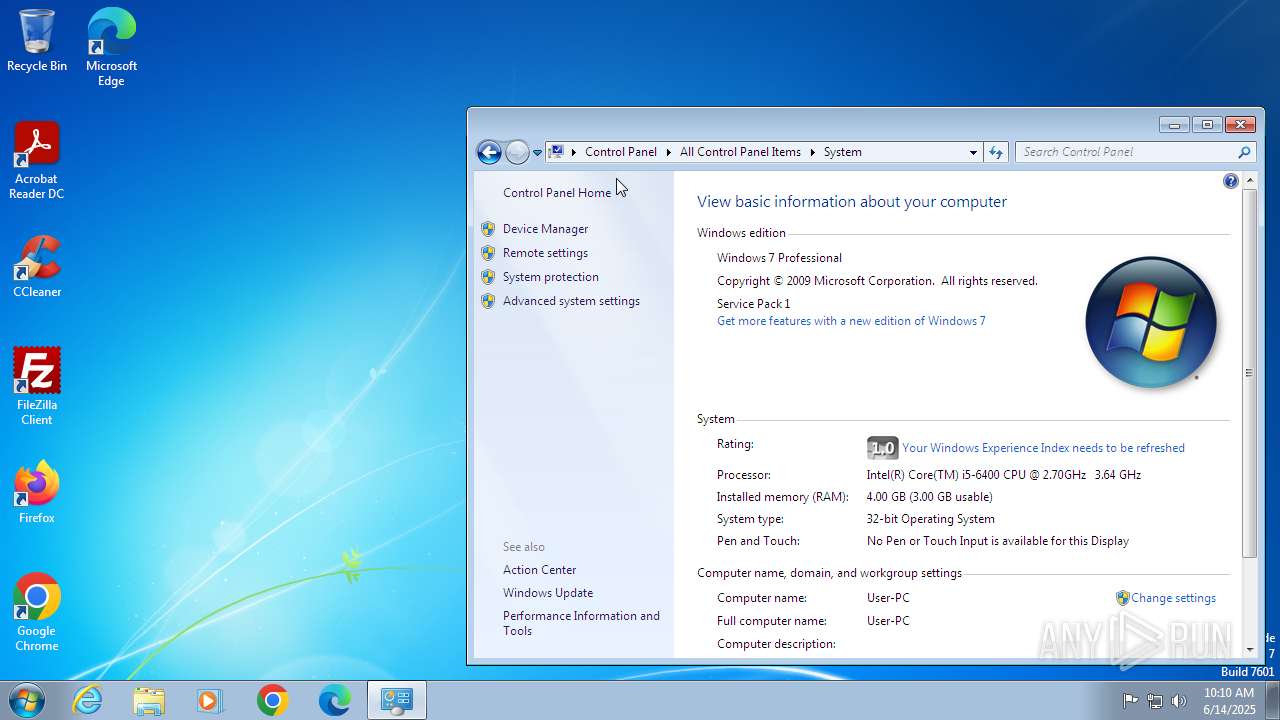Minimize the System window
1280x720 pixels.
point(1175,125)
